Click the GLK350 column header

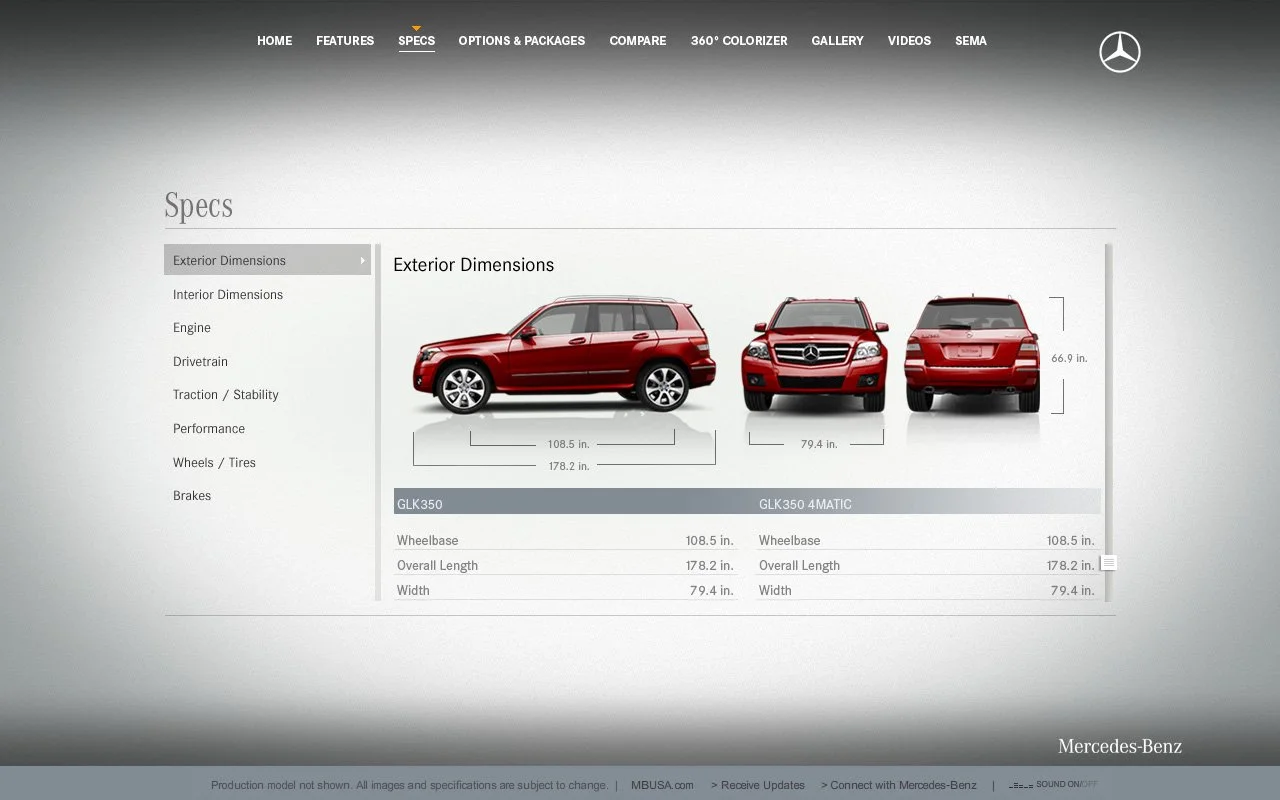click(x=420, y=505)
